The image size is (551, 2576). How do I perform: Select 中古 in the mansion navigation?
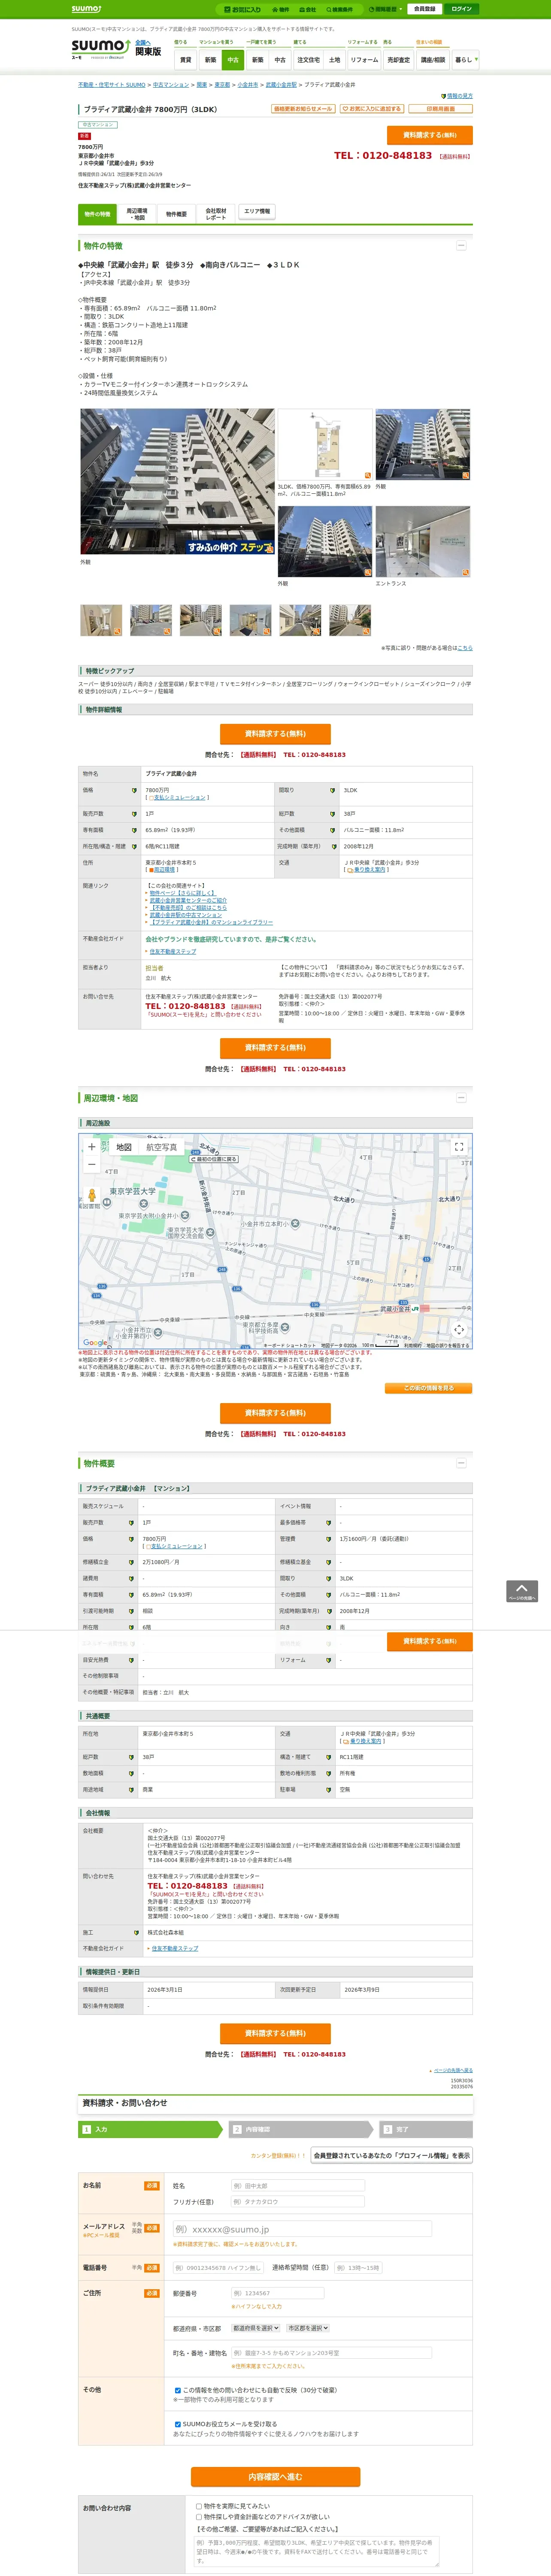point(233,60)
